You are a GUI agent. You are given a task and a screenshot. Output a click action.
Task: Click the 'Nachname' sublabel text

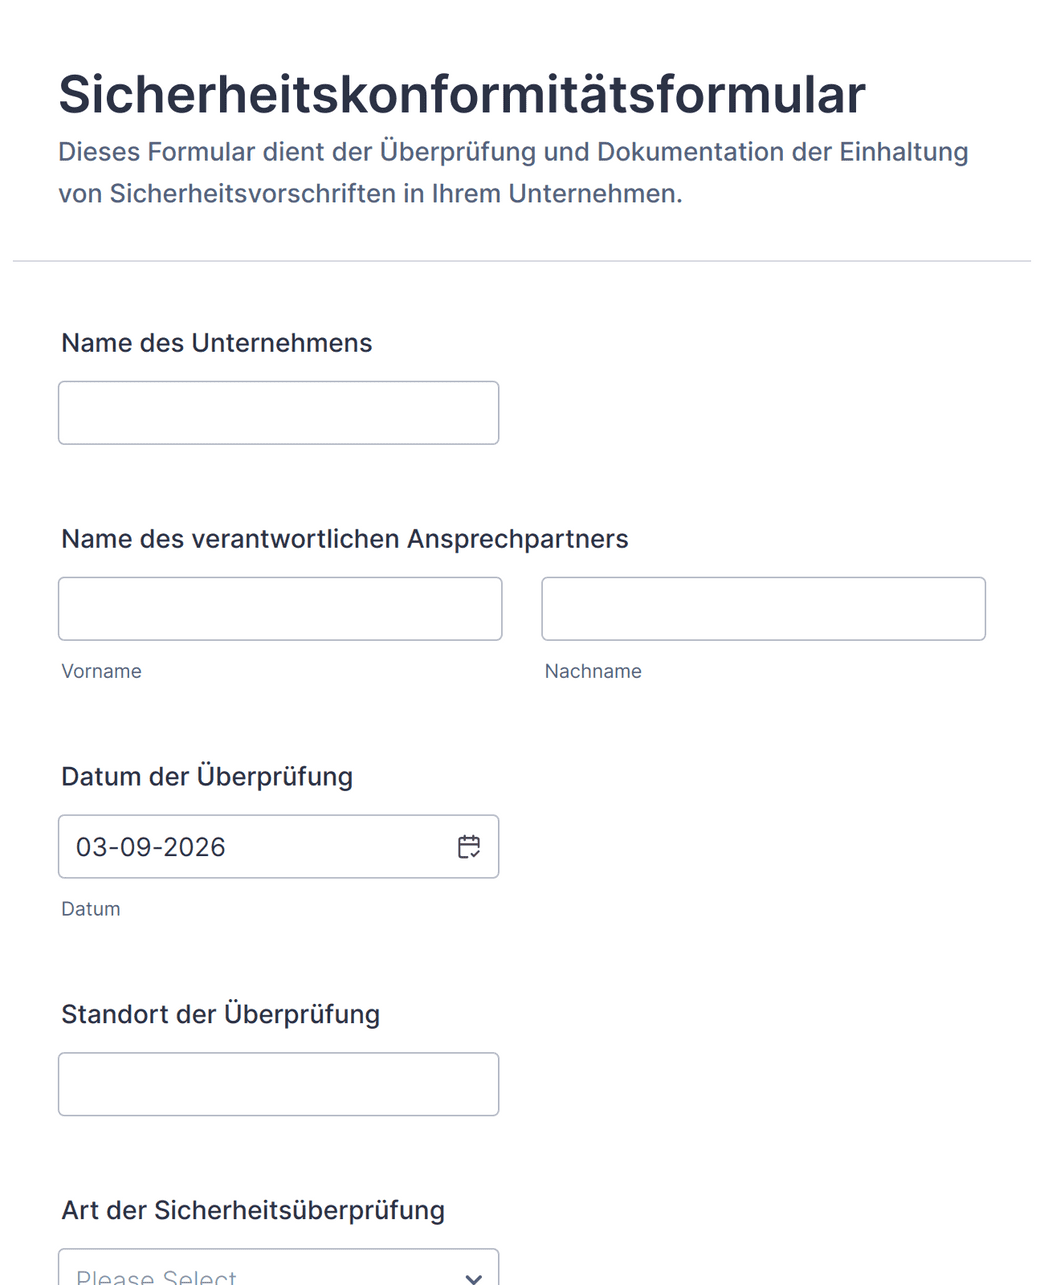[593, 671]
